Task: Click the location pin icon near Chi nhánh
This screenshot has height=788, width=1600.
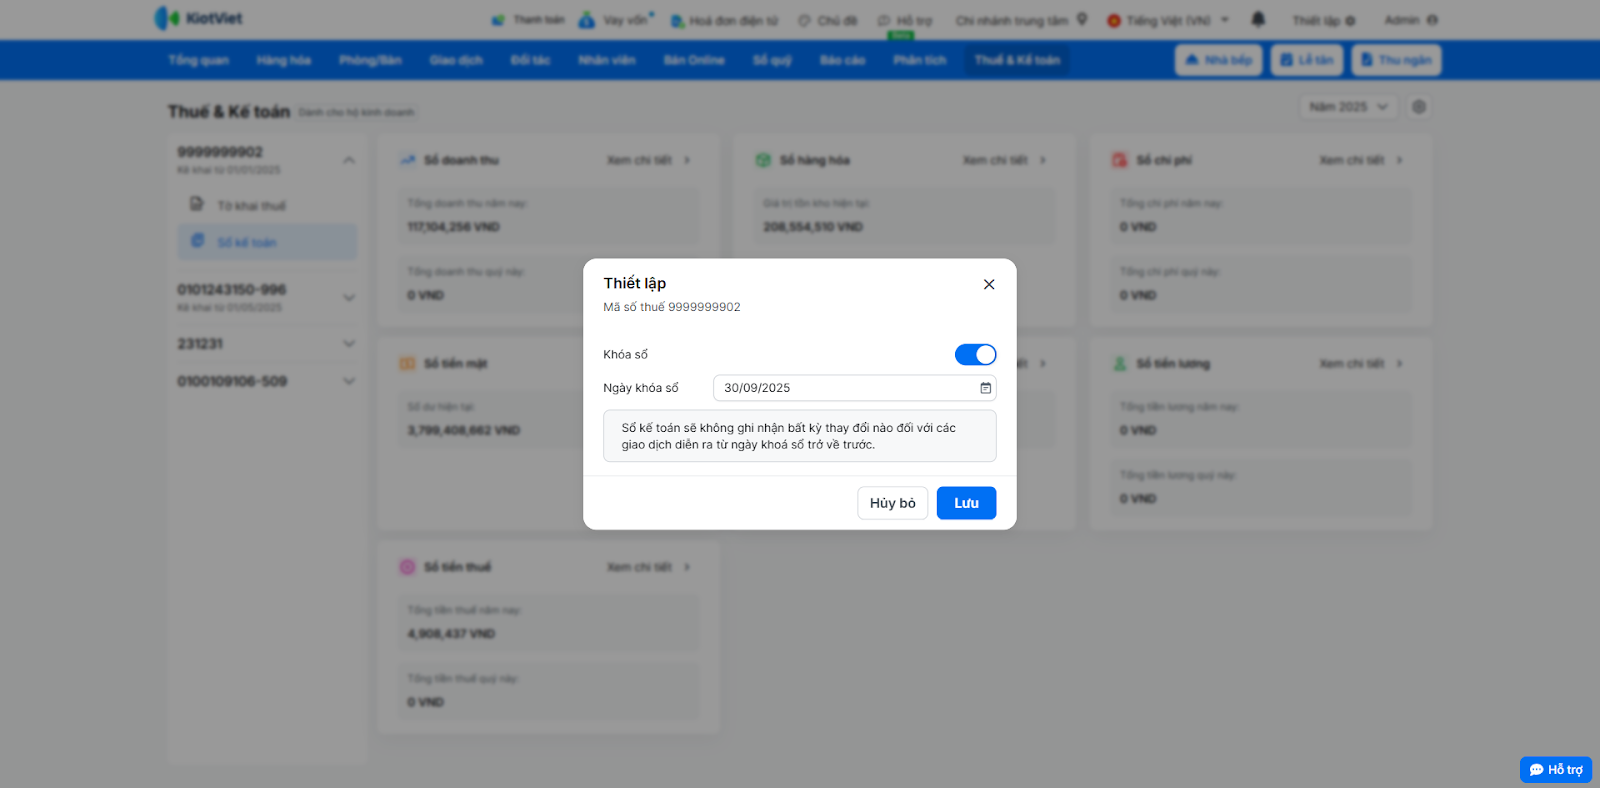Action: point(1082,19)
